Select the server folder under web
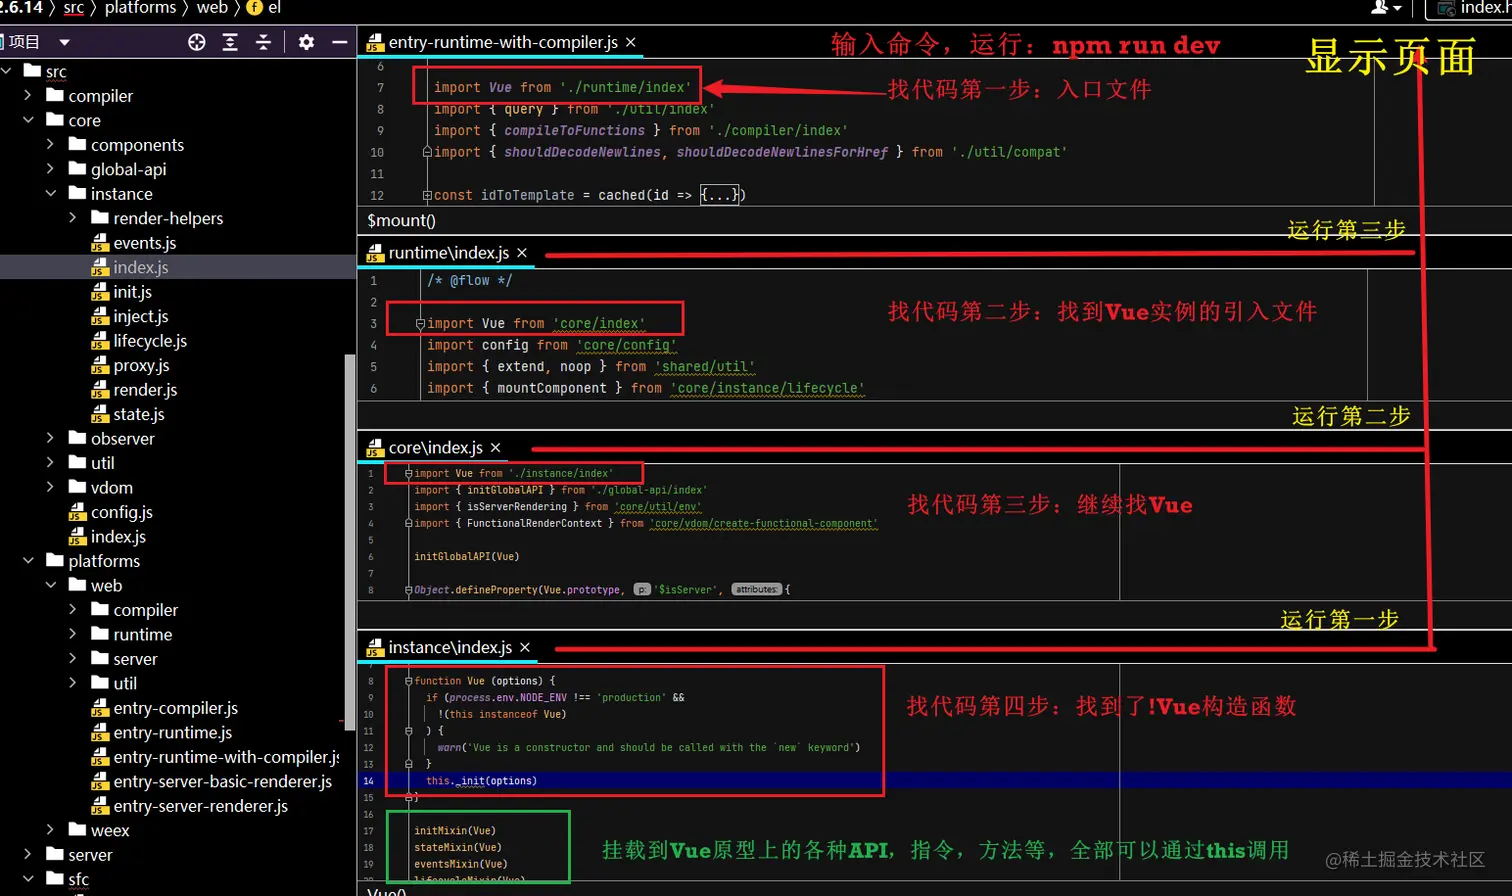The image size is (1512, 896). [124, 659]
